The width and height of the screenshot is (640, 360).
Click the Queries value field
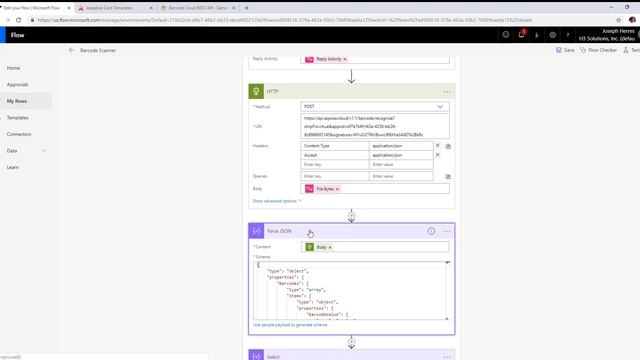[x=401, y=176]
